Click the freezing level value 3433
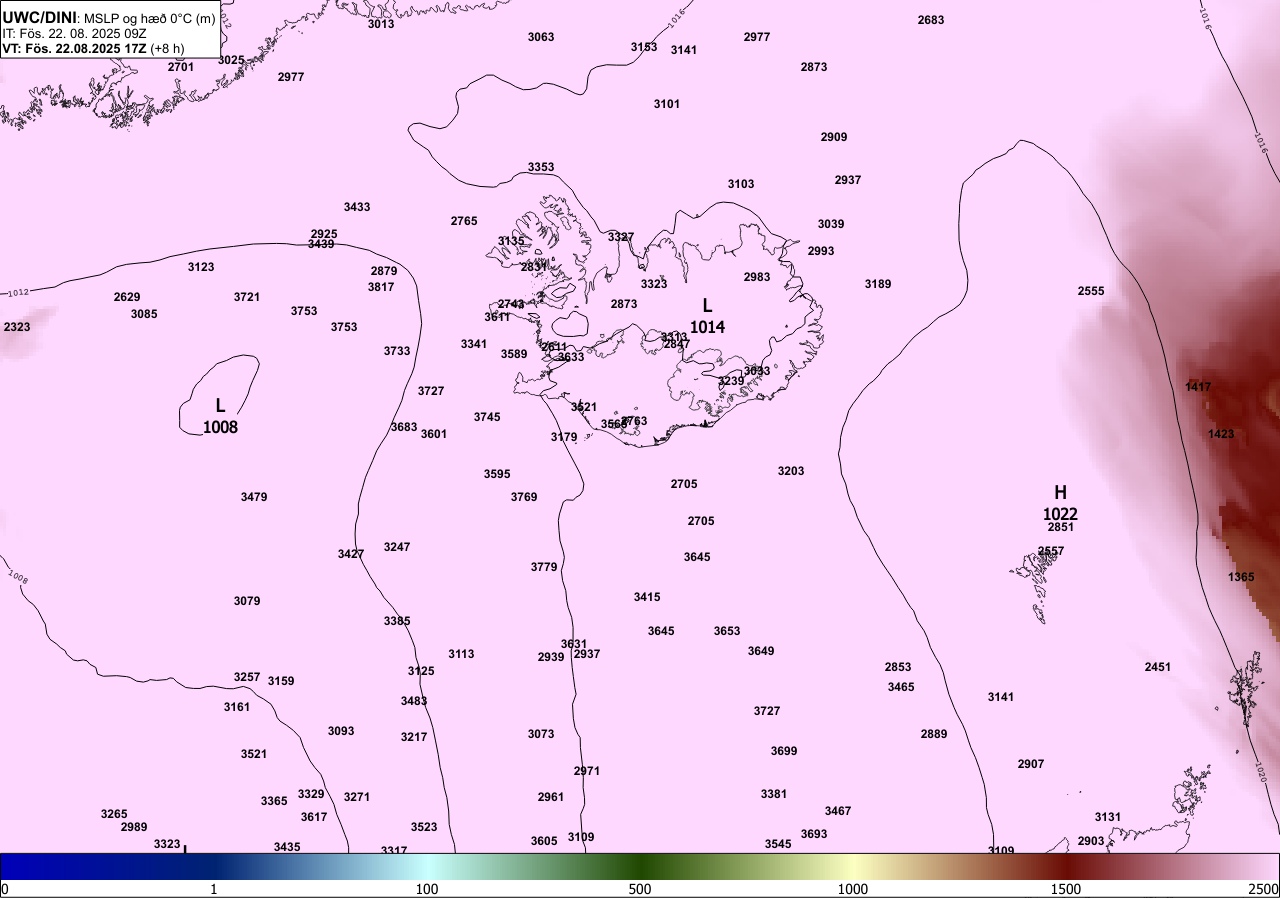Viewport: 1280px width, 898px height. 357,207
